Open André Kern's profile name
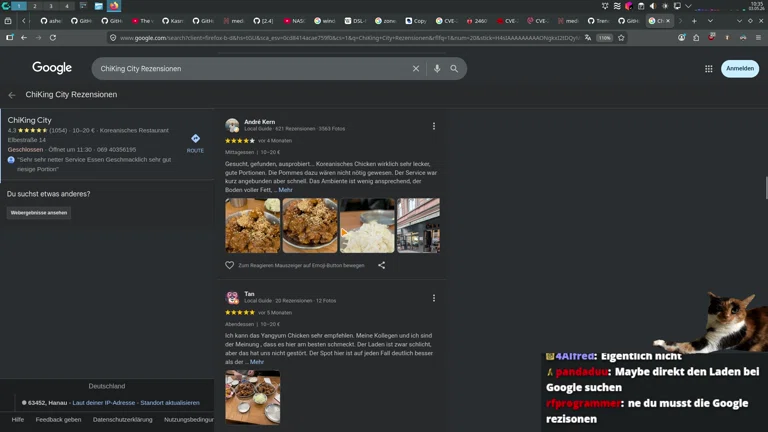 point(260,121)
